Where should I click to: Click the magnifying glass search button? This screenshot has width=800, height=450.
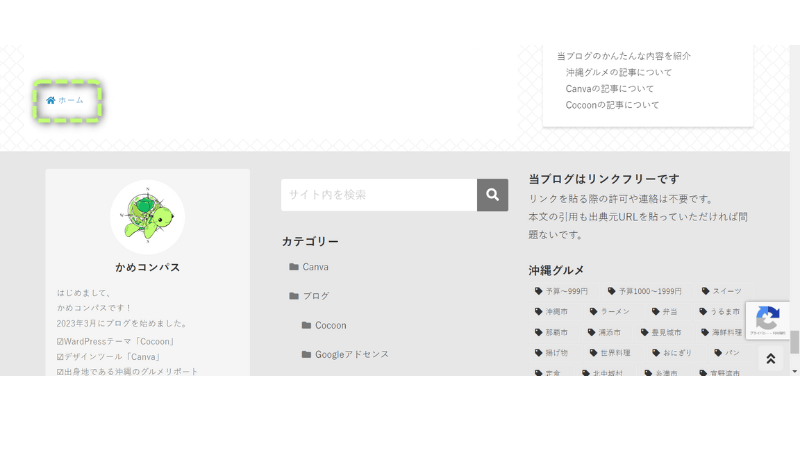coord(492,195)
